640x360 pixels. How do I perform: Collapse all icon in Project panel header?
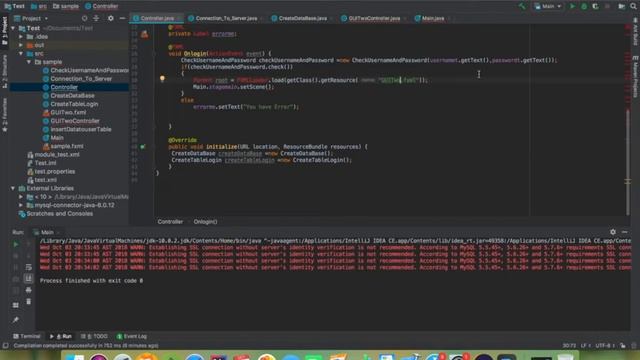96,18
